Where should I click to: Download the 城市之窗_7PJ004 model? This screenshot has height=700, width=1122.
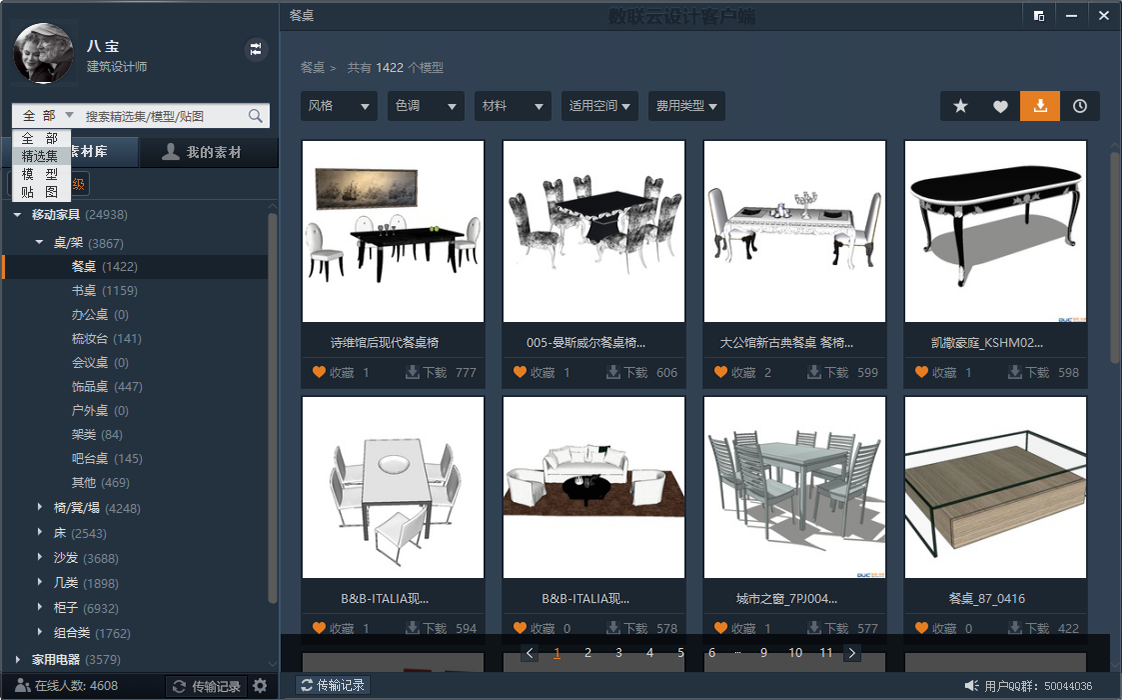pyautogui.click(x=814, y=628)
